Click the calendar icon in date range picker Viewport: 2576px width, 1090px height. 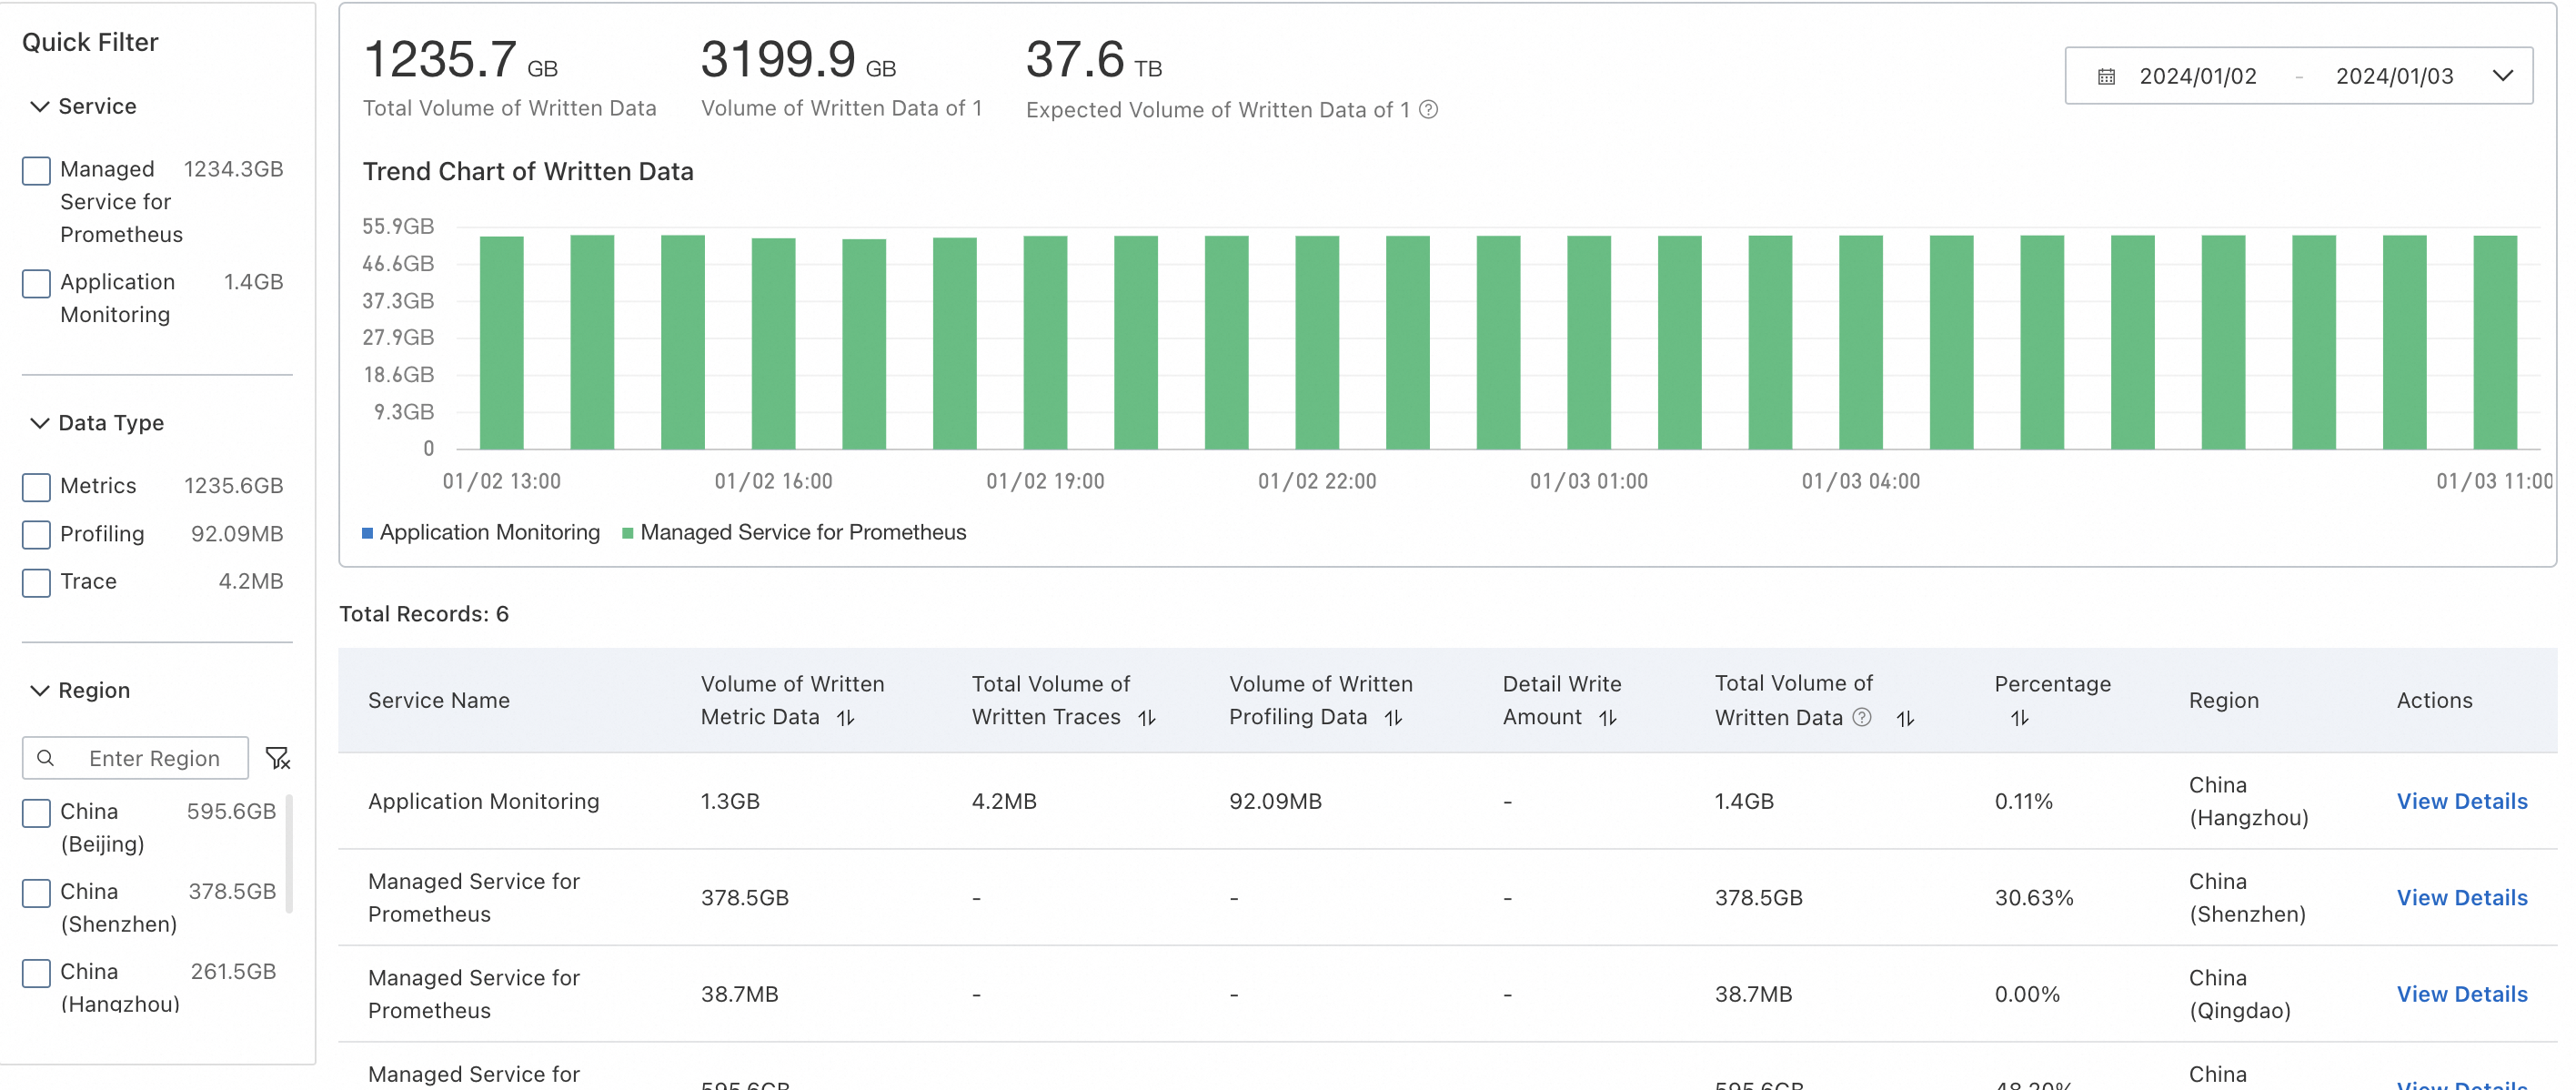coord(2106,77)
